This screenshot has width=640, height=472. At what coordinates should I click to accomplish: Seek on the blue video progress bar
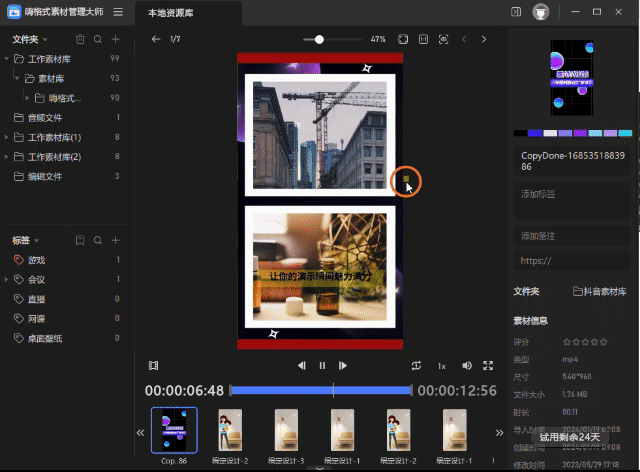[x=321, y=390]
